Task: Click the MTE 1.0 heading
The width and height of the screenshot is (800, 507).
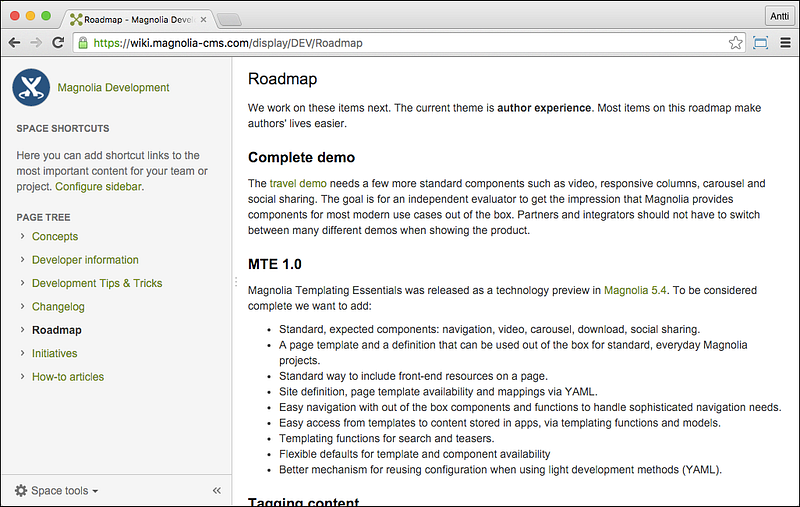Action: [274, 264]
